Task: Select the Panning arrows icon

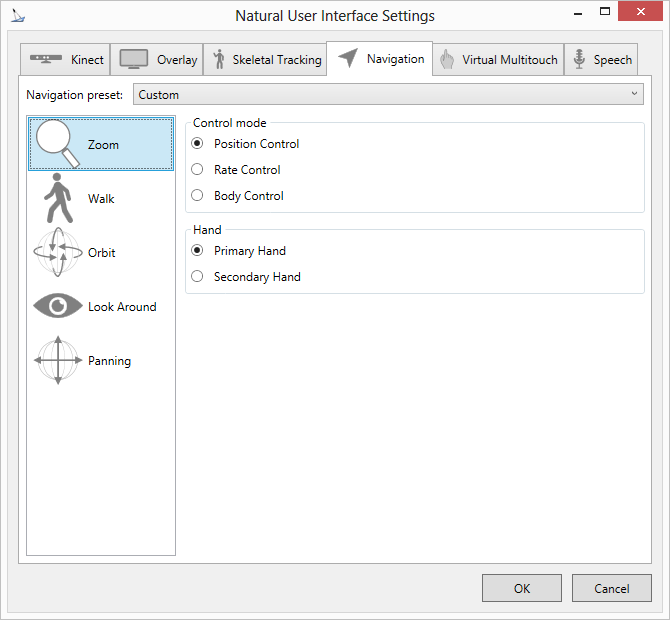Action: coord(58,361)
